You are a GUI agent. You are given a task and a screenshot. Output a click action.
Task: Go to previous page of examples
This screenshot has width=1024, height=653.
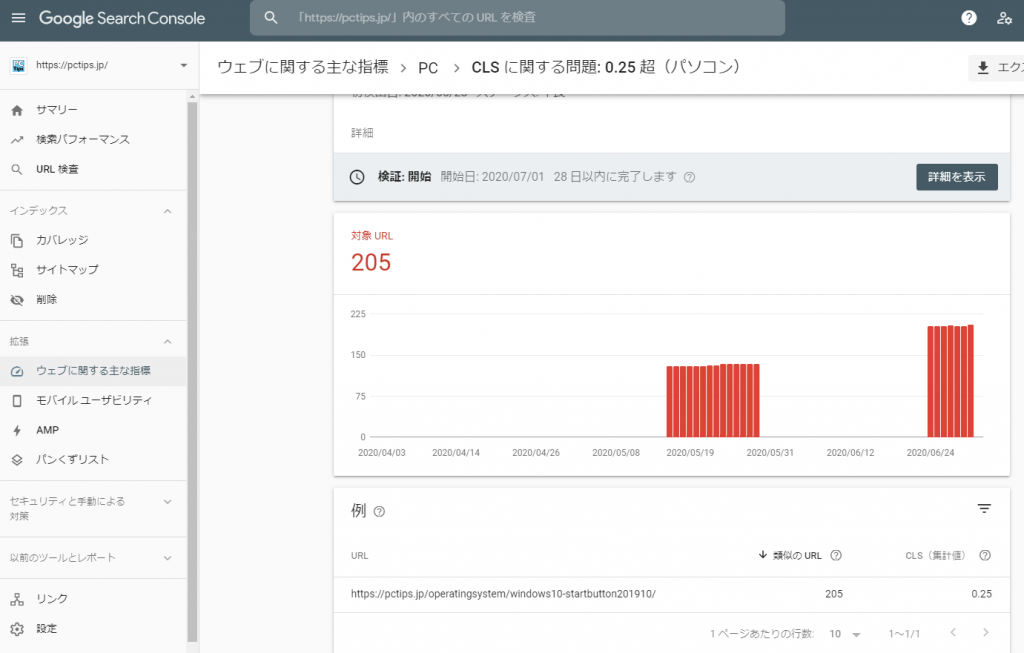pos(953,633)
